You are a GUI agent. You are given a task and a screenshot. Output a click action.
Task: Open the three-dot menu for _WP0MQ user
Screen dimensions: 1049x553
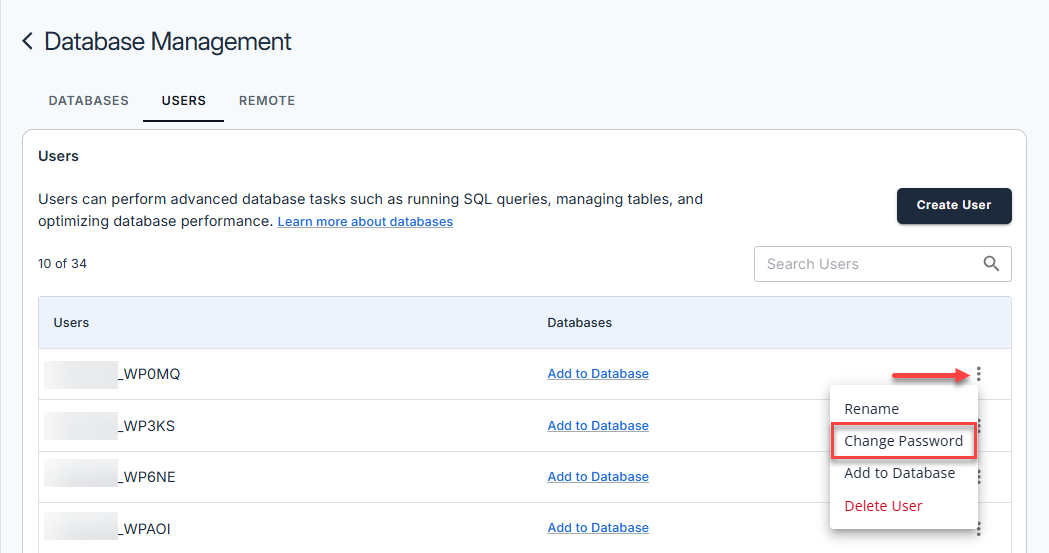pyautogui.click(x=978, y=374)
